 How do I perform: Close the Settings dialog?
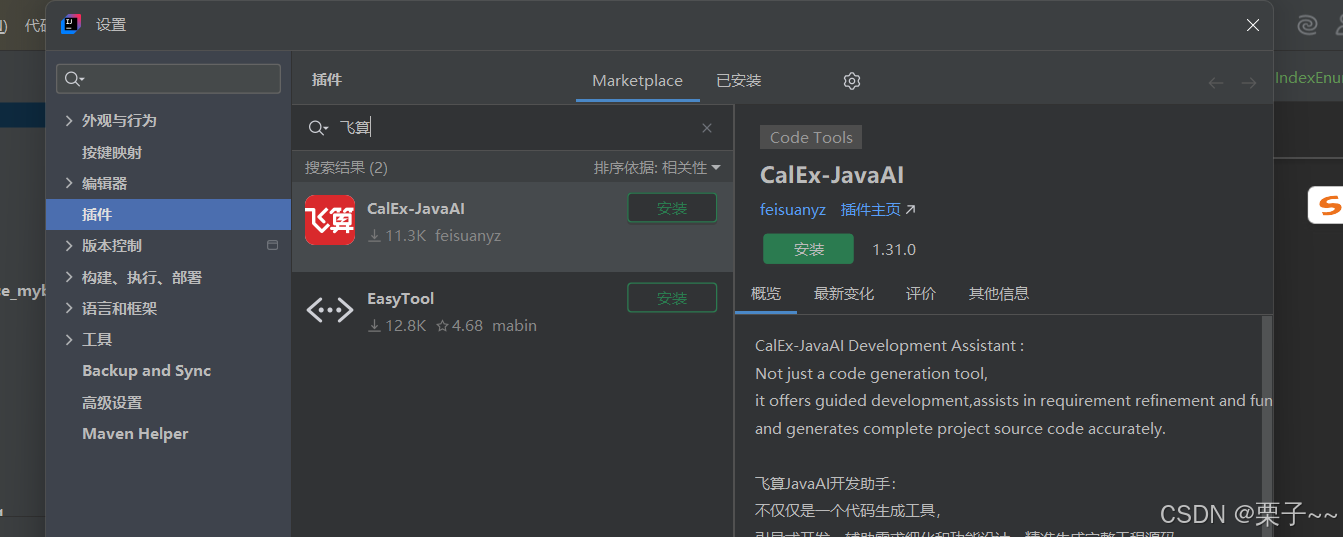[1253, 25]
